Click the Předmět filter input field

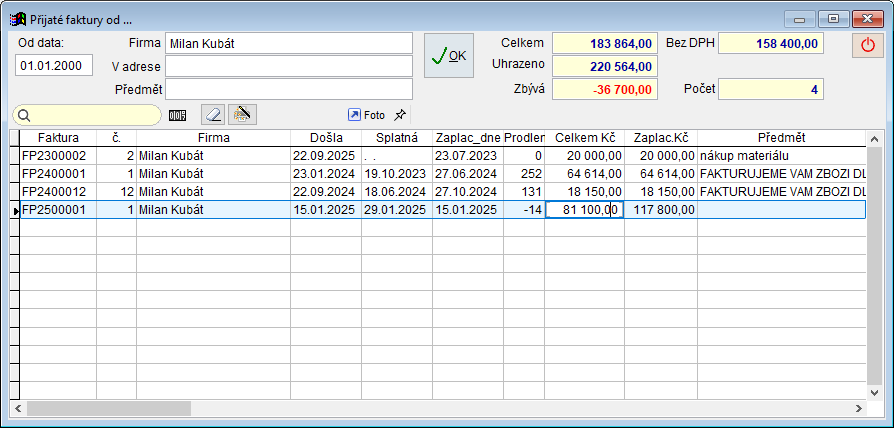[x=288, y=89]
